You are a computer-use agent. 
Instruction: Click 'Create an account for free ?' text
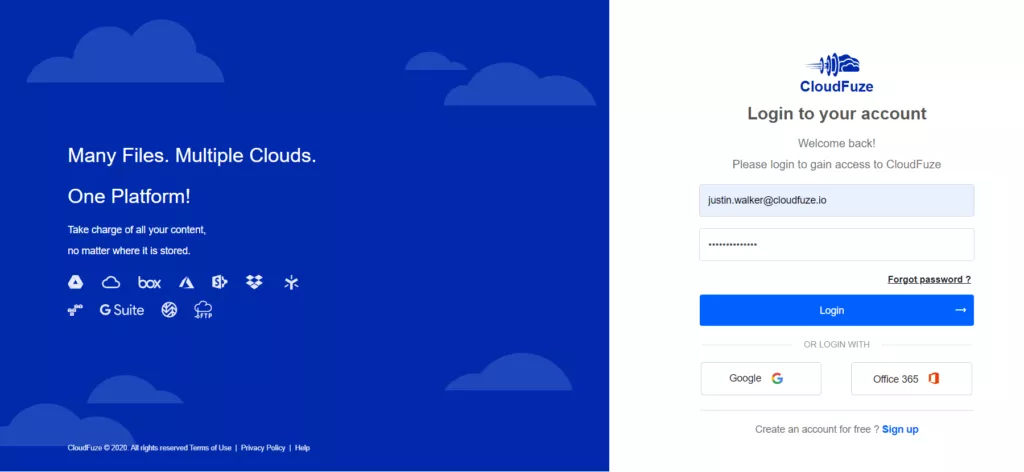coord(817,429)
